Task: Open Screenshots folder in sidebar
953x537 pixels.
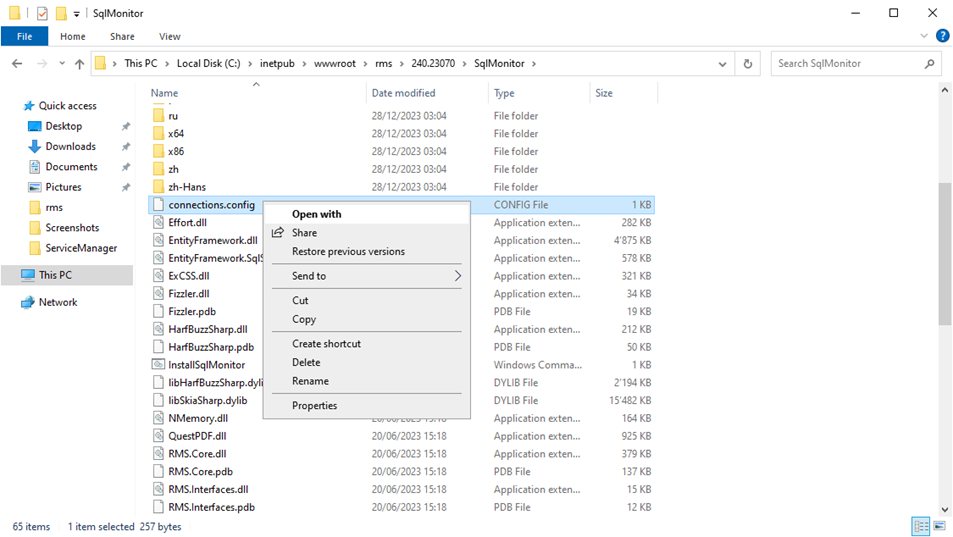Action: [x=72, y=228]
